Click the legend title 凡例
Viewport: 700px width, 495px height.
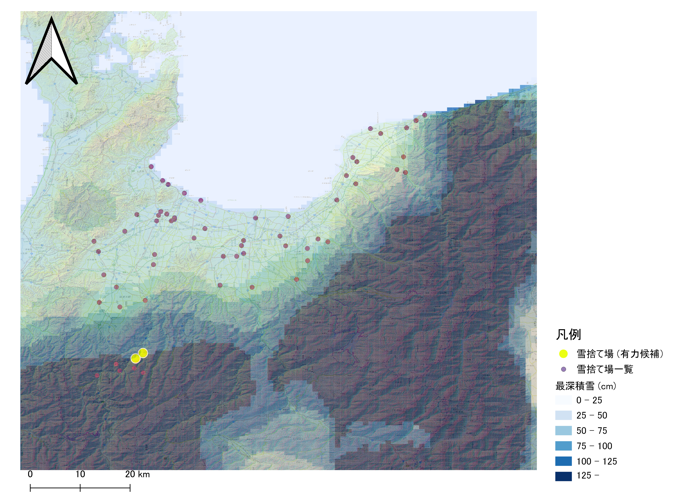coord(568,334)
